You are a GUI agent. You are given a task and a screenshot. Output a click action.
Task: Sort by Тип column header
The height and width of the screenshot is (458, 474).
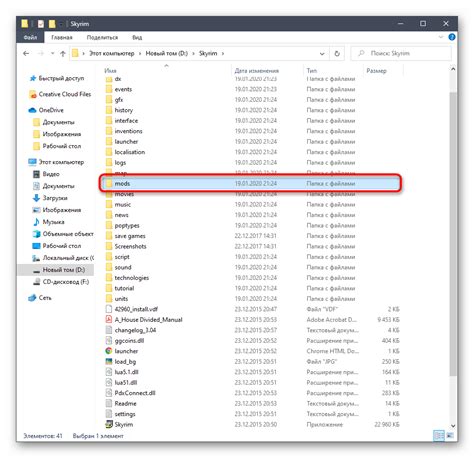tap(312, 71)
